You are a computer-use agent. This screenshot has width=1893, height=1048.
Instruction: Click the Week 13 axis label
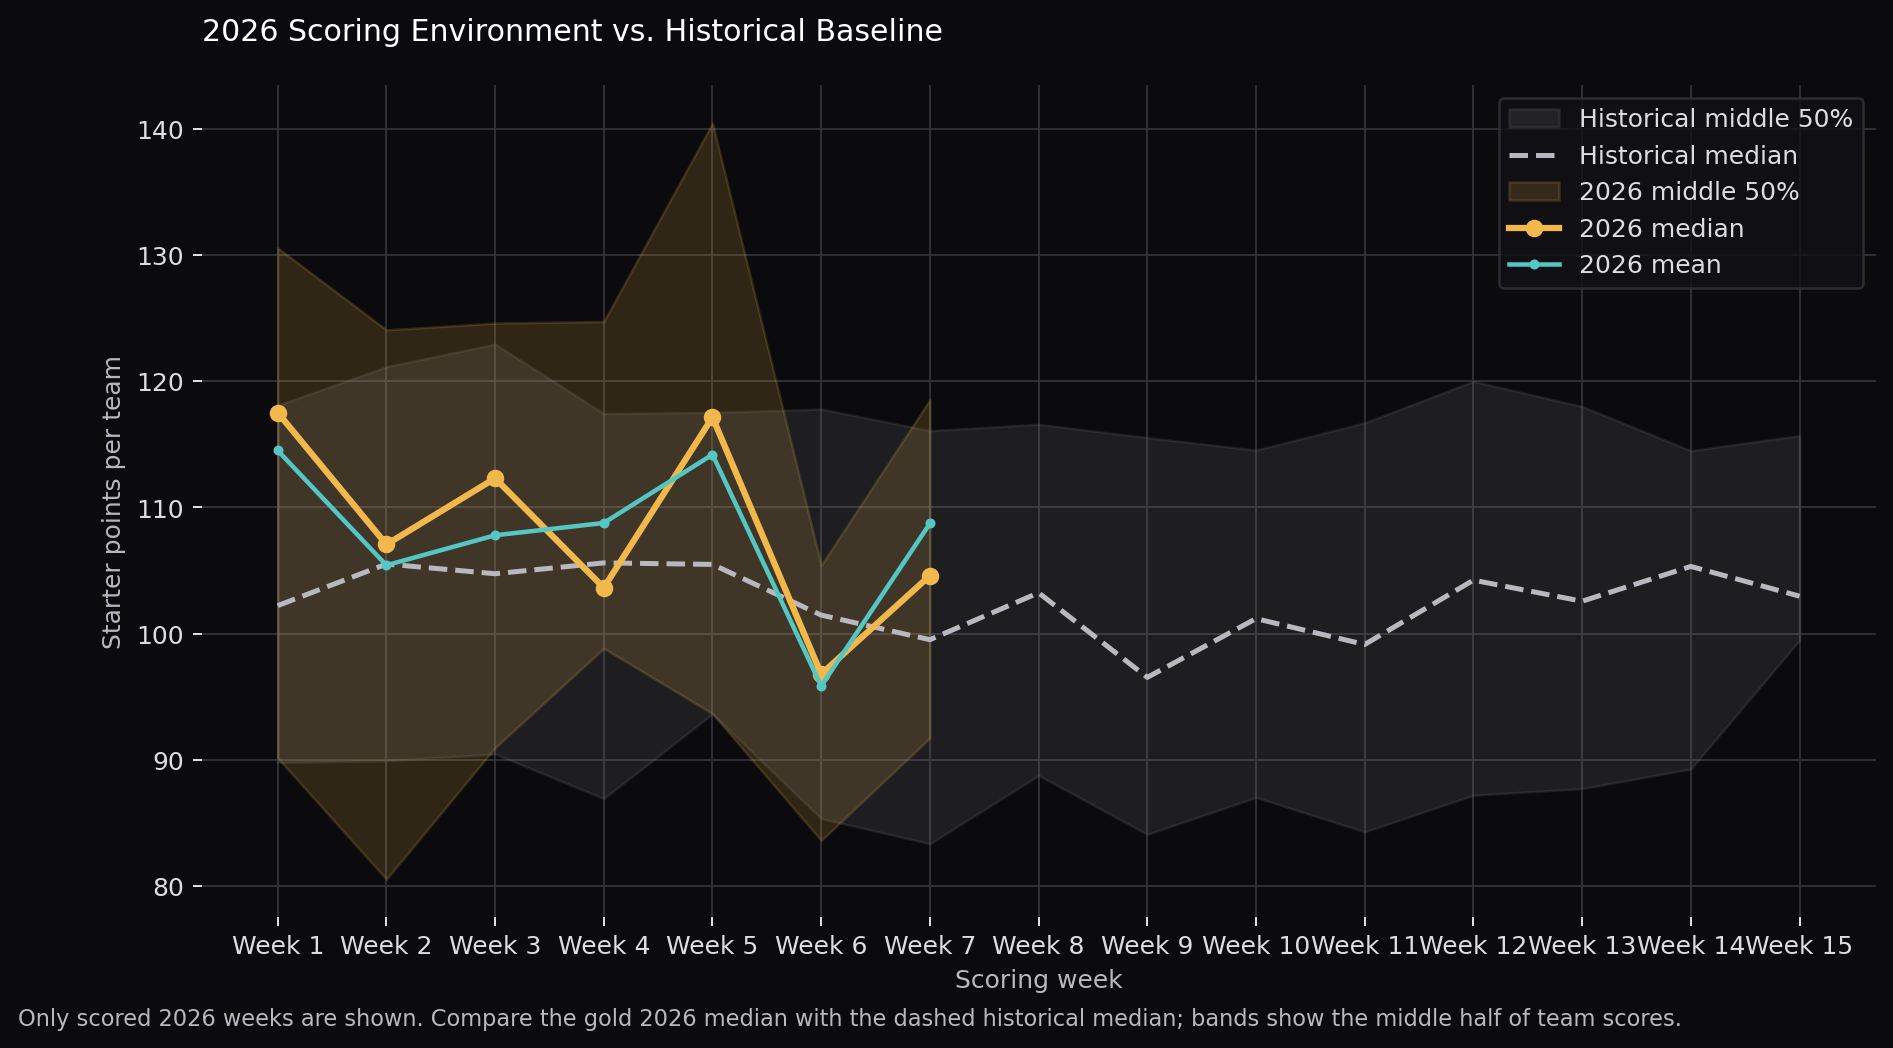pos(1582,945)
